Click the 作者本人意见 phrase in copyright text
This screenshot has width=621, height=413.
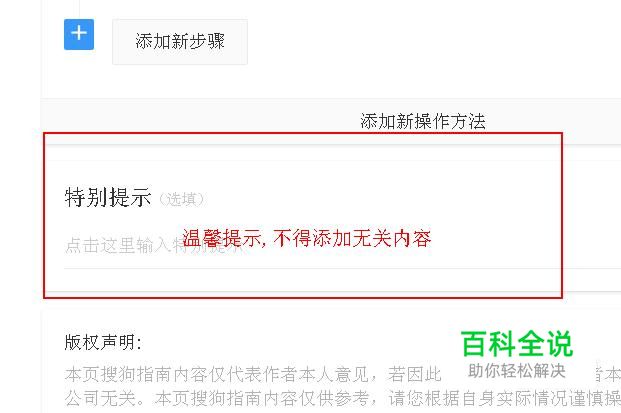[x=316, y=374]
